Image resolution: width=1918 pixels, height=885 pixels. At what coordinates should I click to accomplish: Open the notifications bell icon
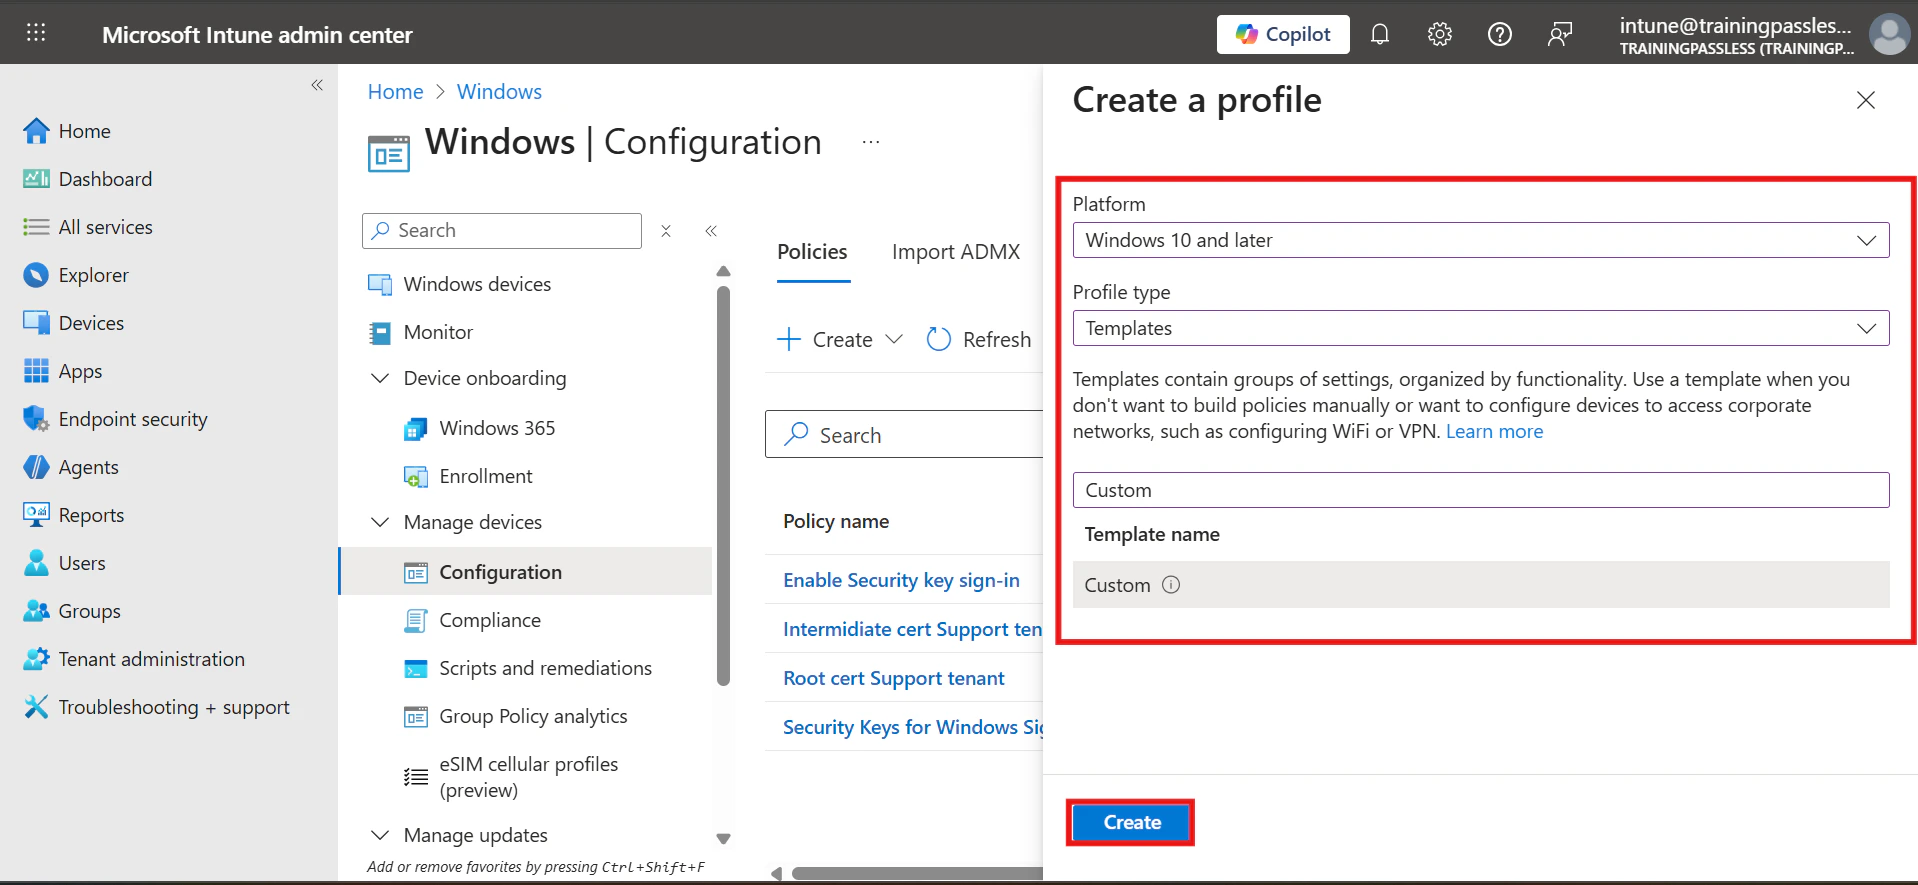click(x=1380, y=34)
